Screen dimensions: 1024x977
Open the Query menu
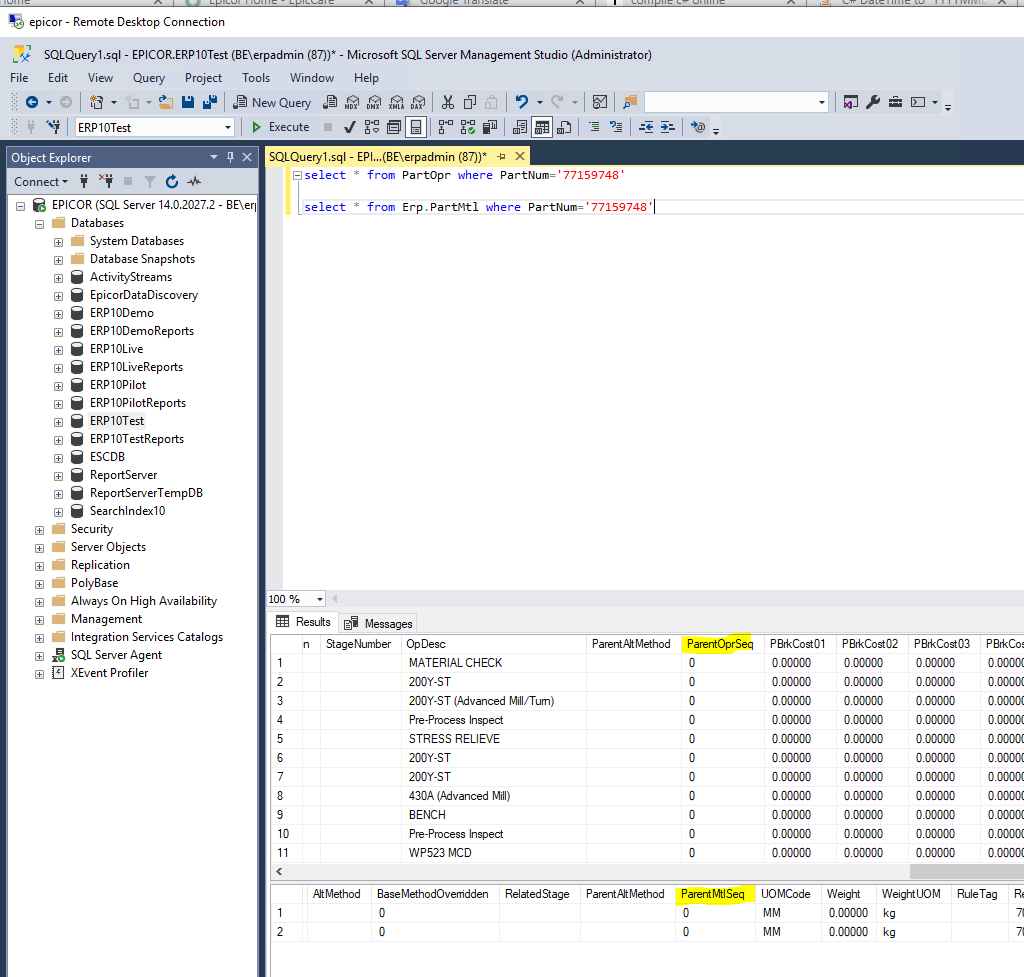pyautogui.click(x=149, y=78)
